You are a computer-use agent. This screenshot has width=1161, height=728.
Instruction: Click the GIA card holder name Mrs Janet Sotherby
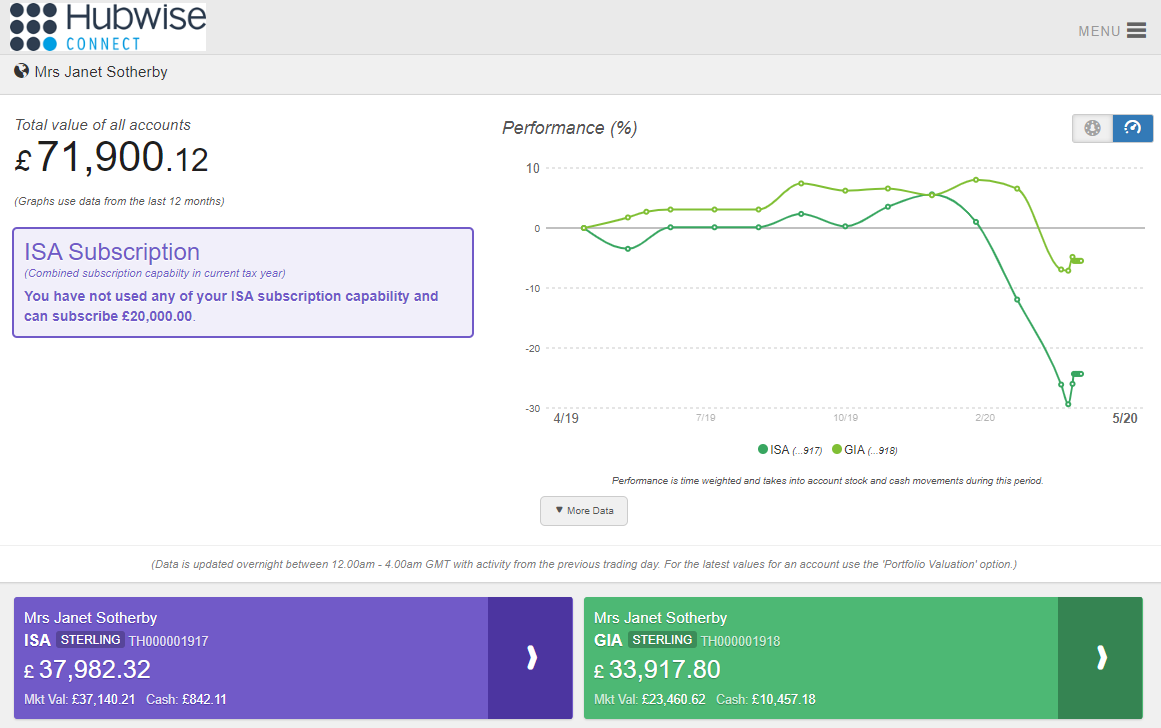[x=660, y=618]
